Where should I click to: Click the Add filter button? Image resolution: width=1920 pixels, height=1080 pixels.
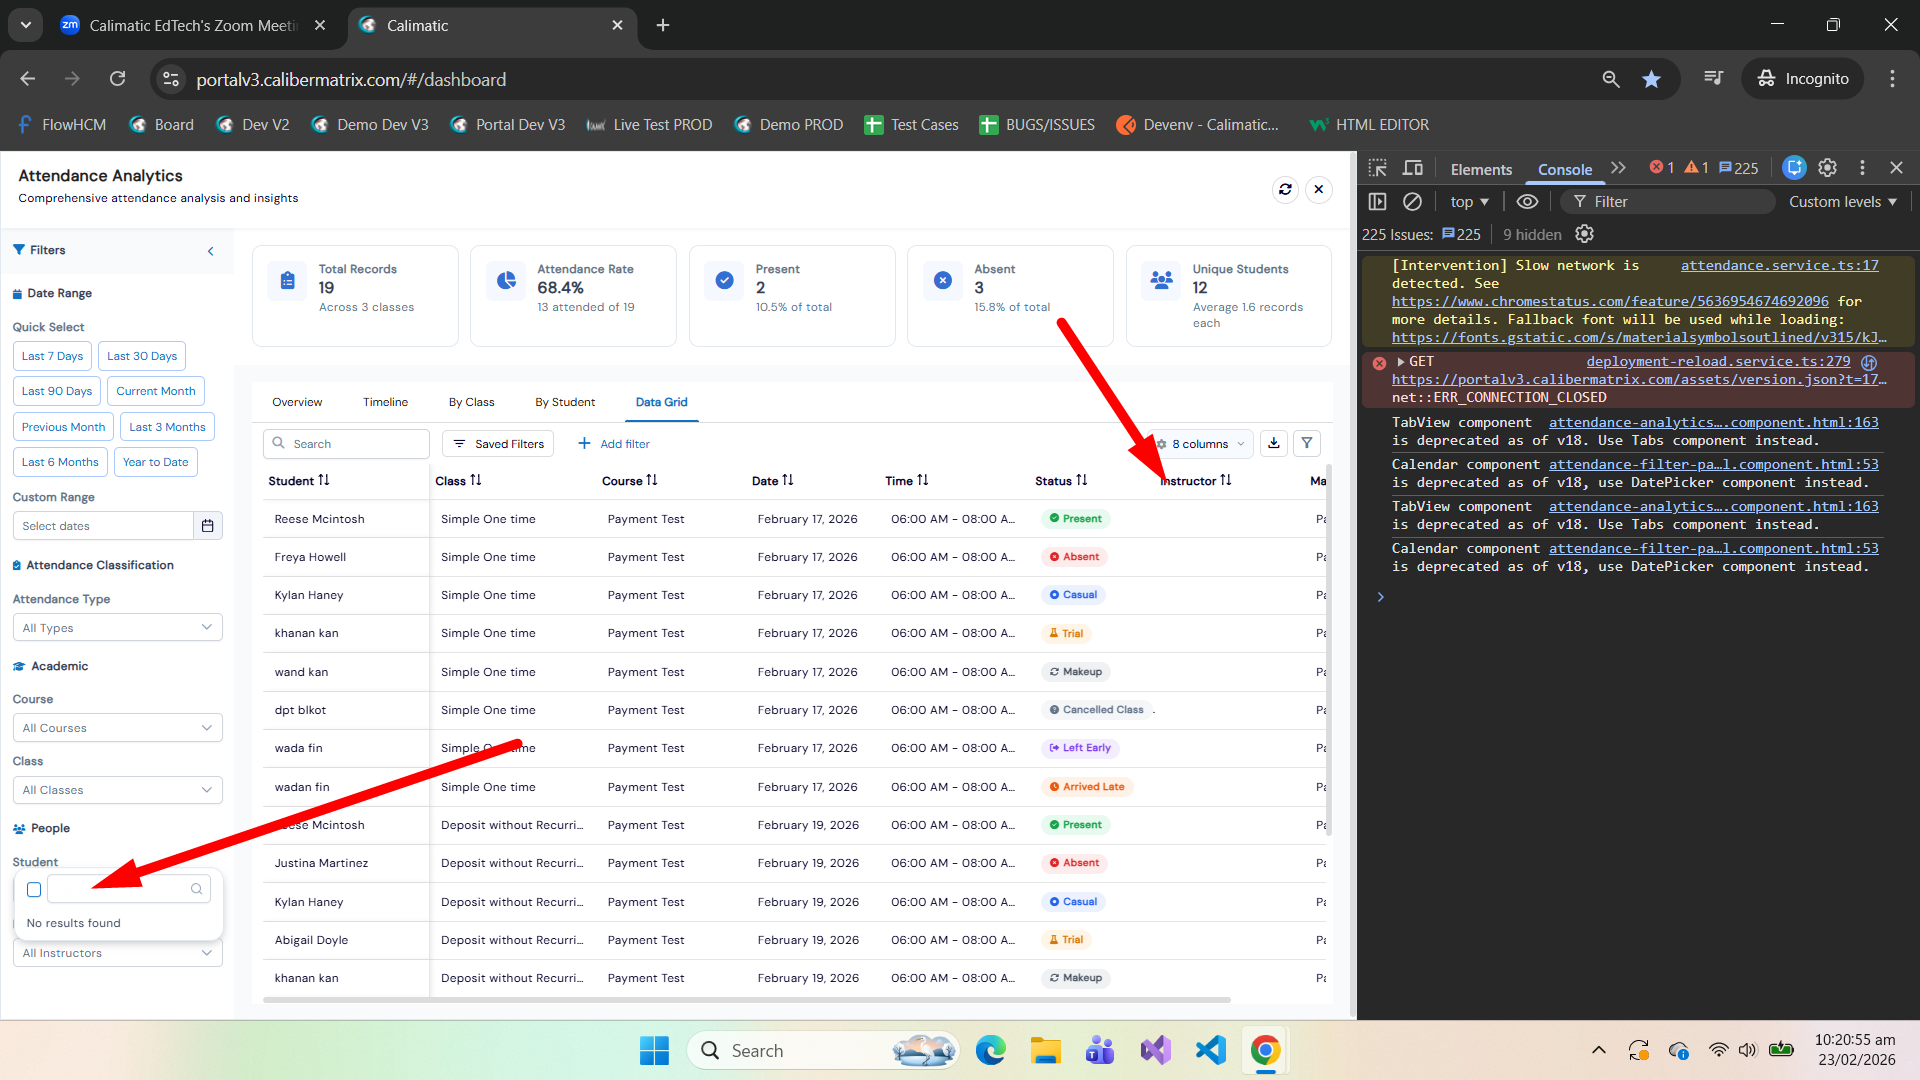tap(614, 444)
